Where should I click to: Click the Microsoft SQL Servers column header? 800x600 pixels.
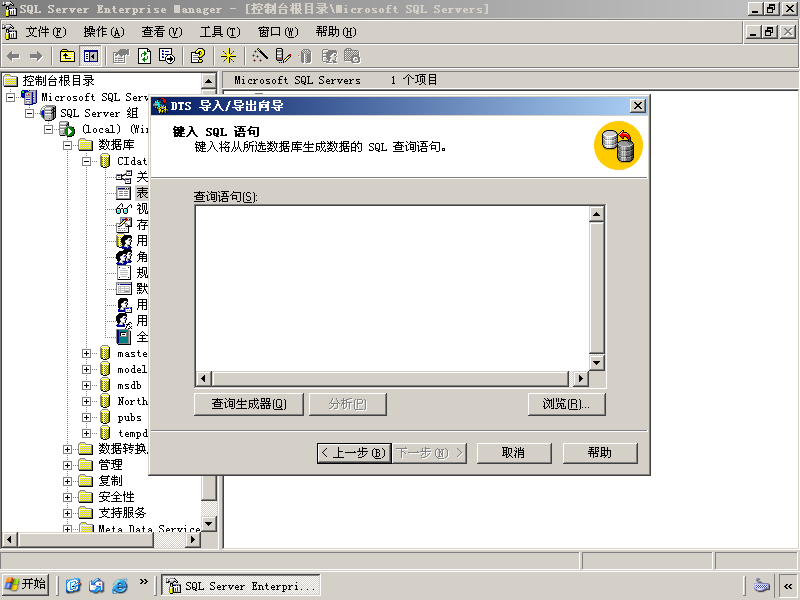(297, 80)
